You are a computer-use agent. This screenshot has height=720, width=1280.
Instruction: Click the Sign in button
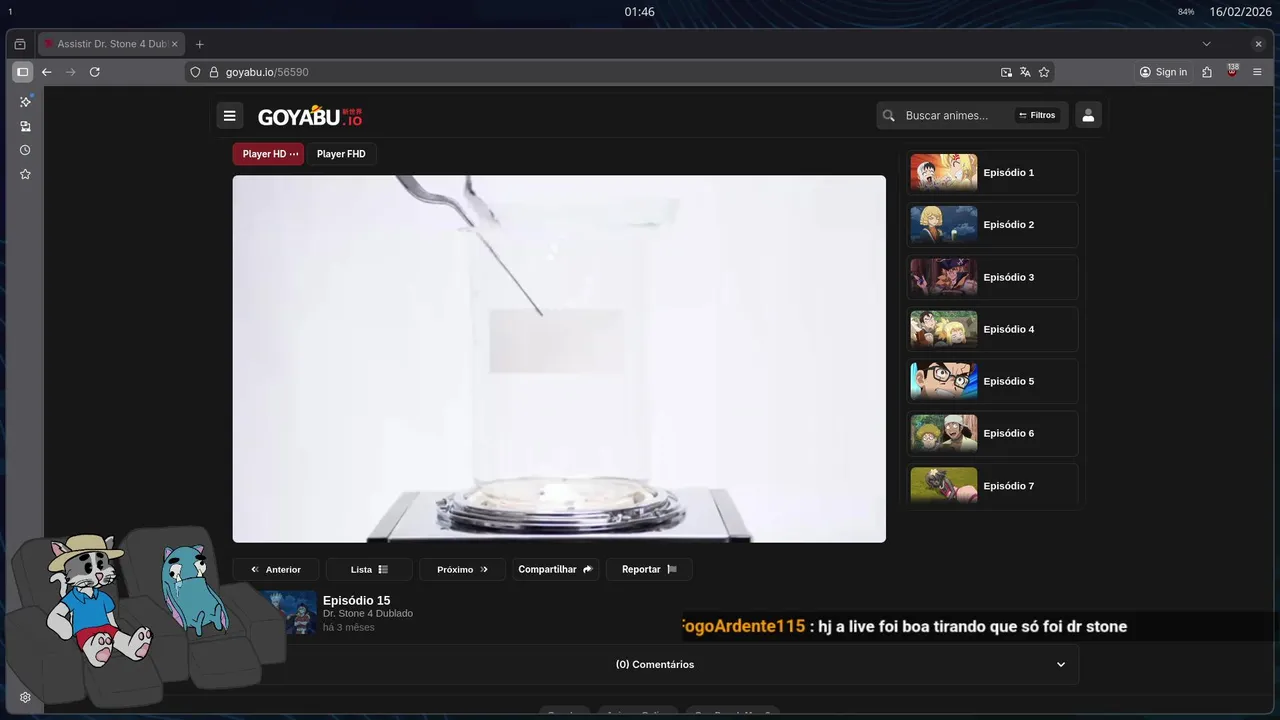tap(1163, 72)
